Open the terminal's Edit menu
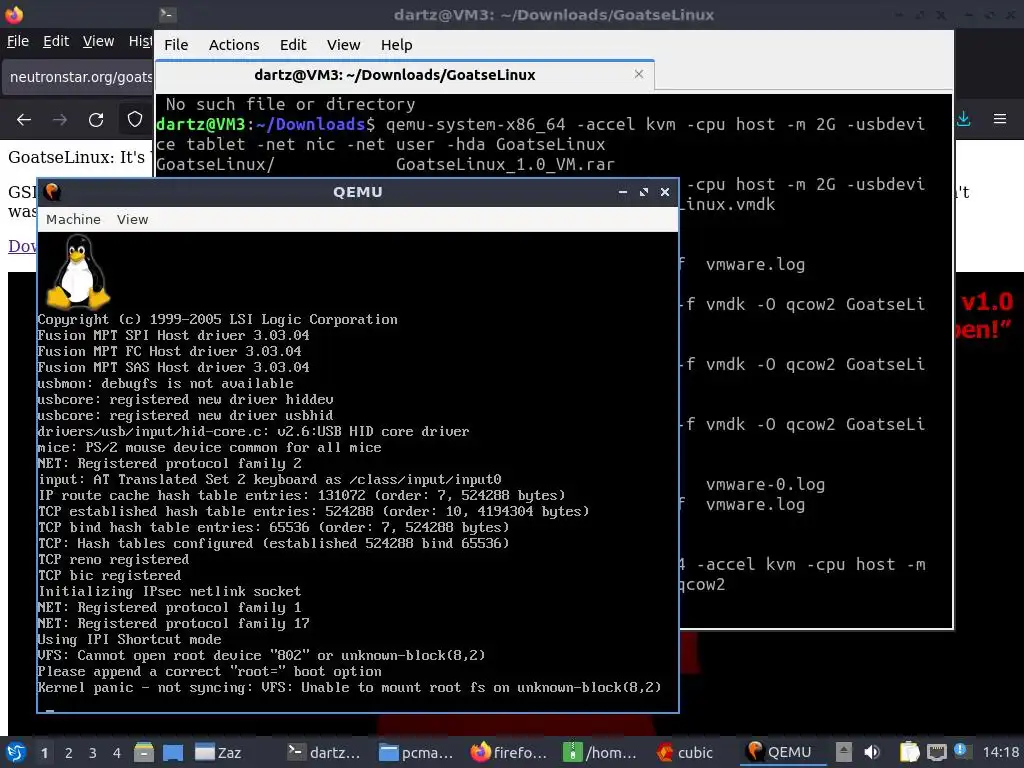Image resolution: width=1024 pixels, height=768 pixels. (x=293, y=45)
